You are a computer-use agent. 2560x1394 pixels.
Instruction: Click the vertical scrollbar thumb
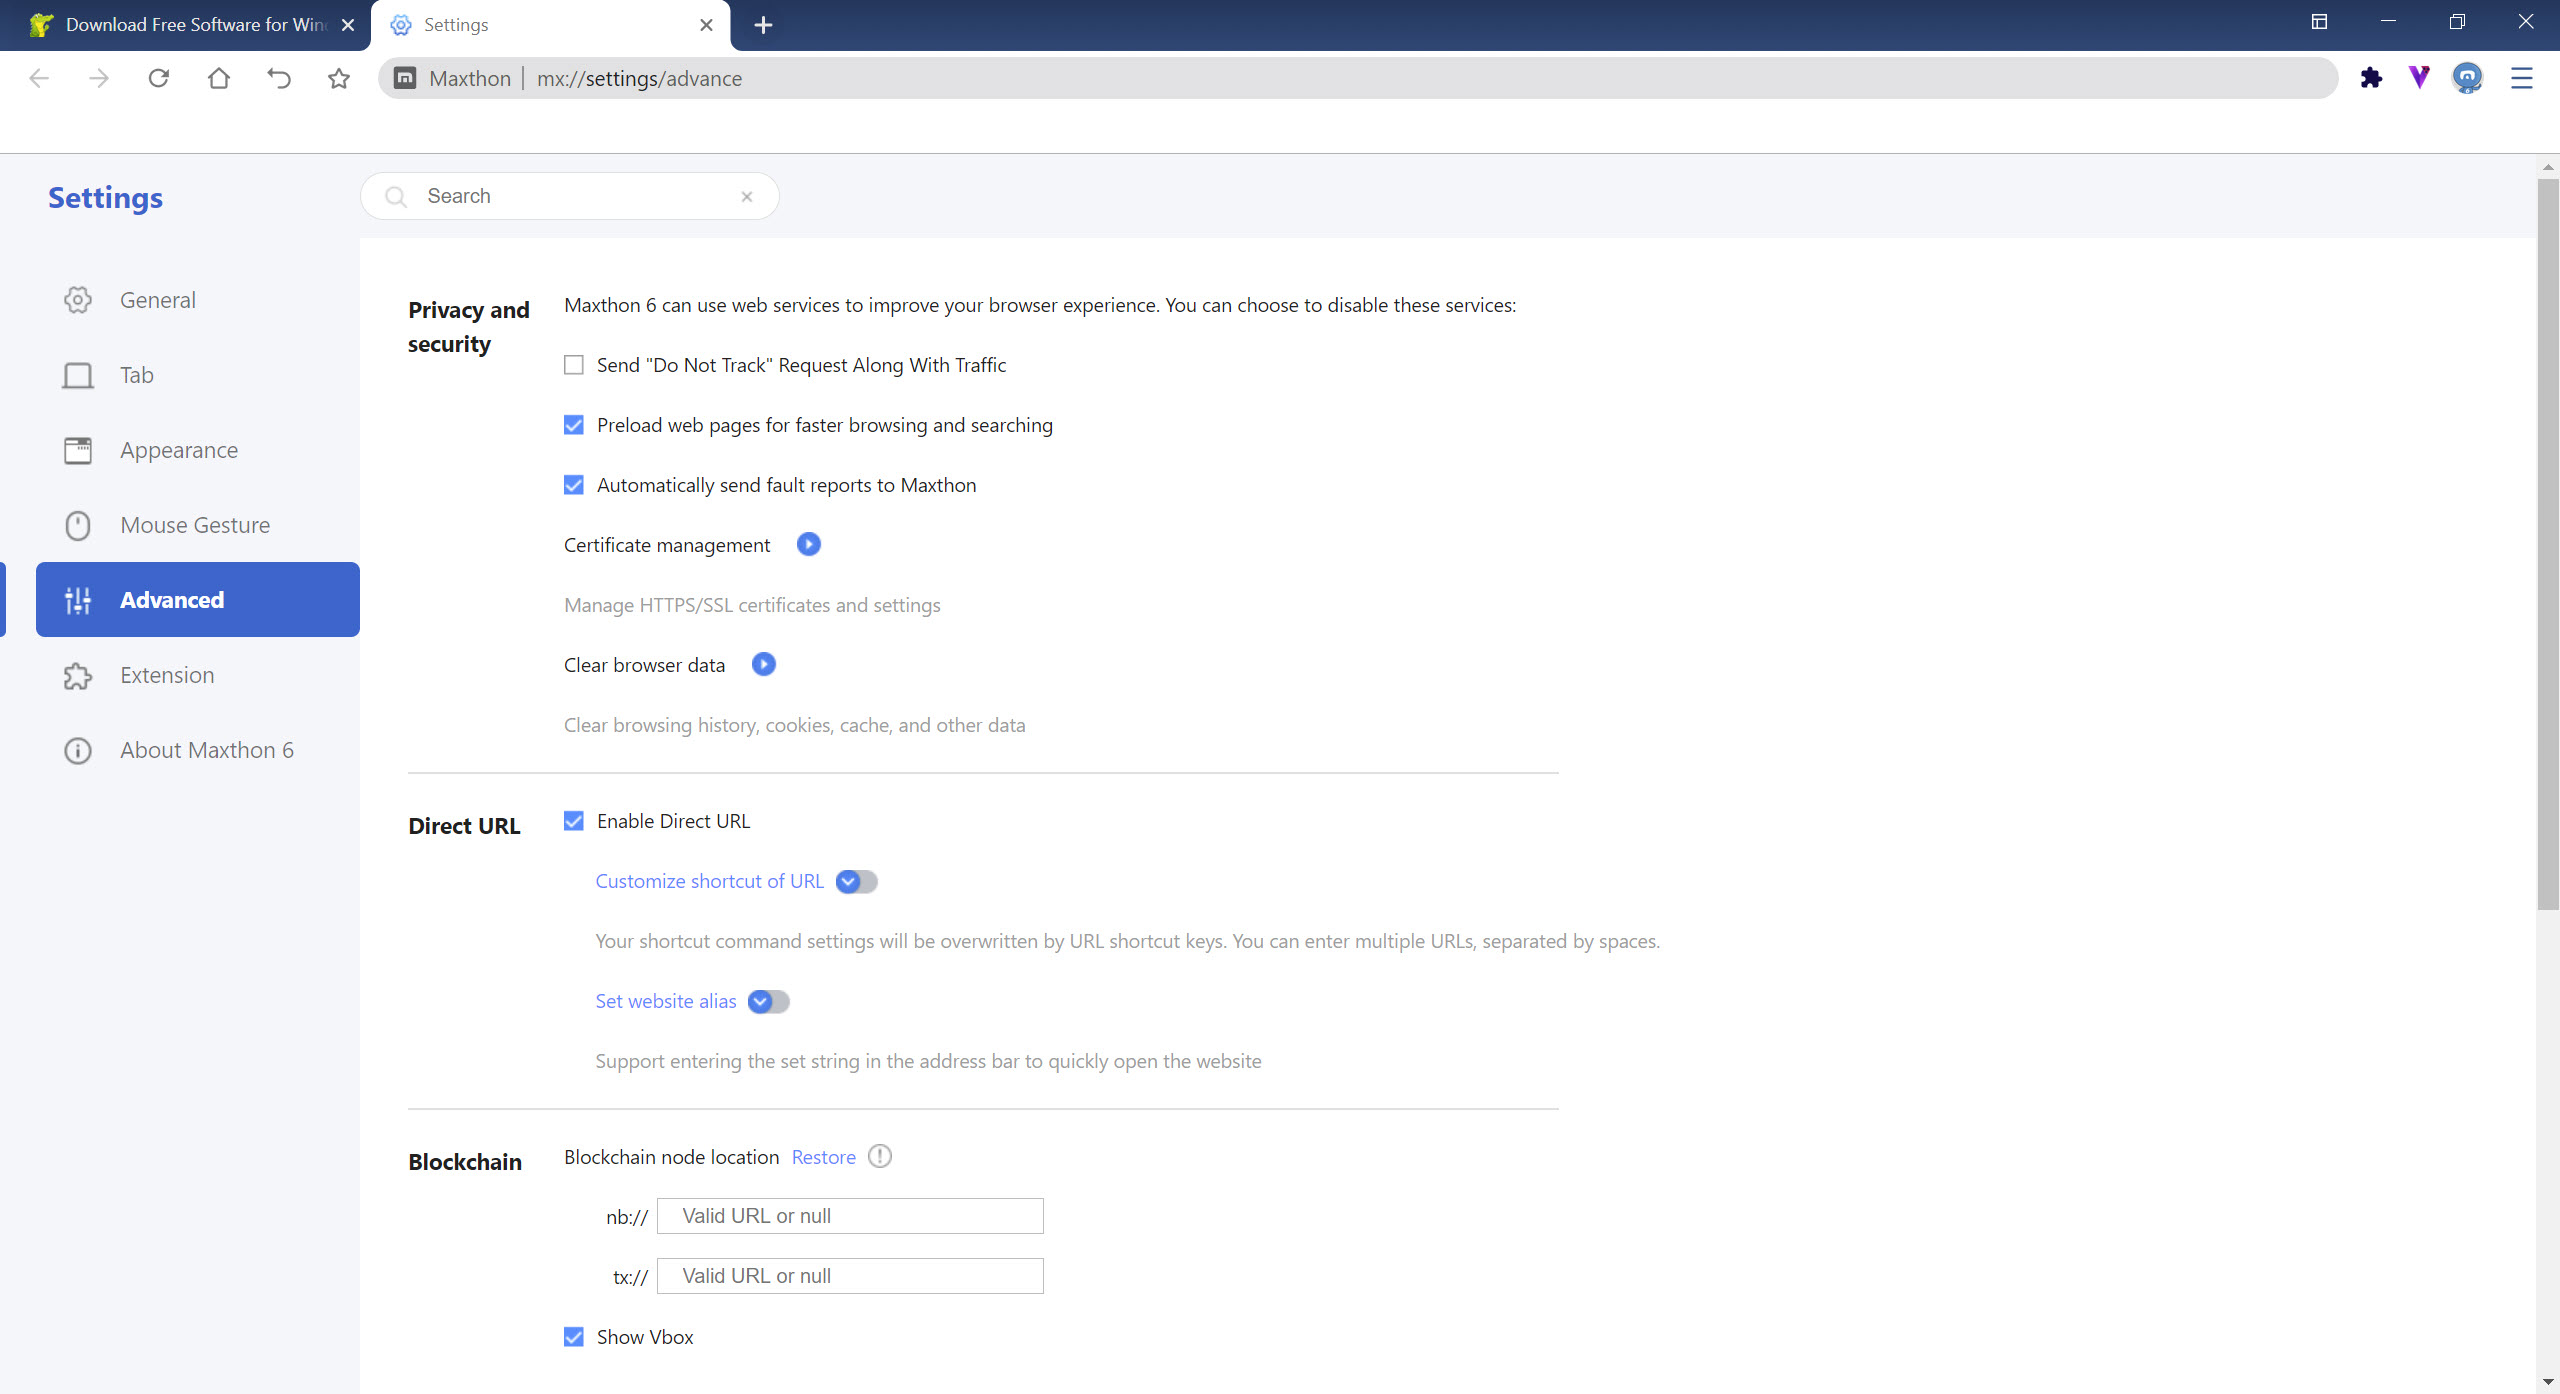point(2548,545)
